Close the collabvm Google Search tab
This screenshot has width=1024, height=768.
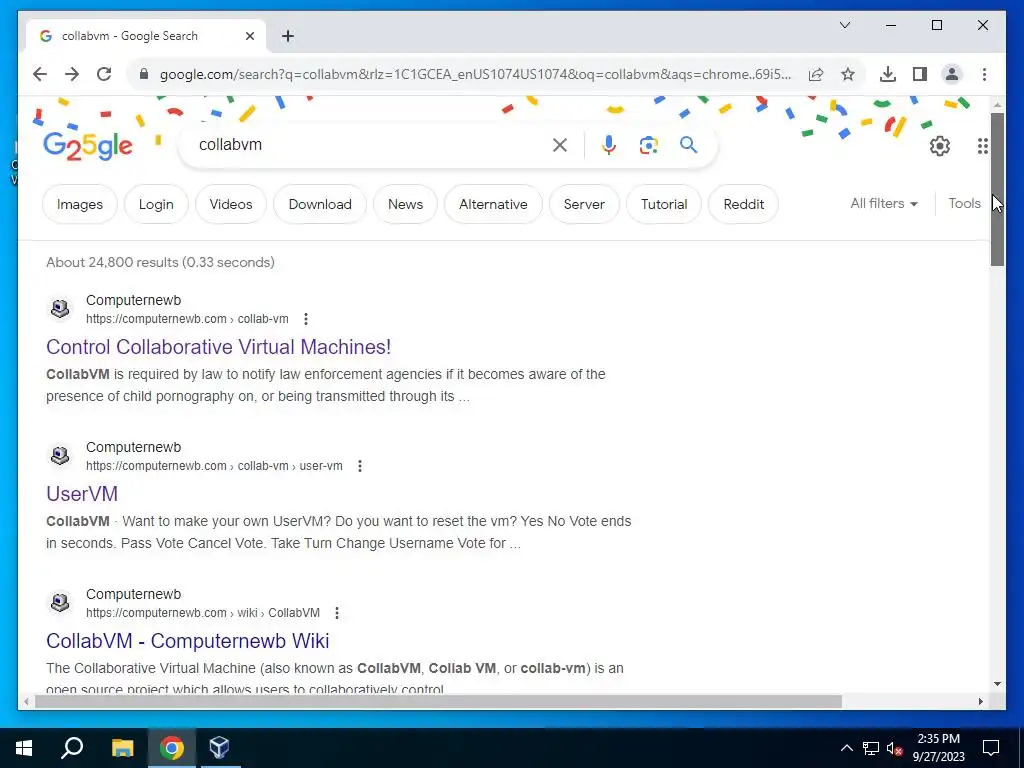(249, 36)
